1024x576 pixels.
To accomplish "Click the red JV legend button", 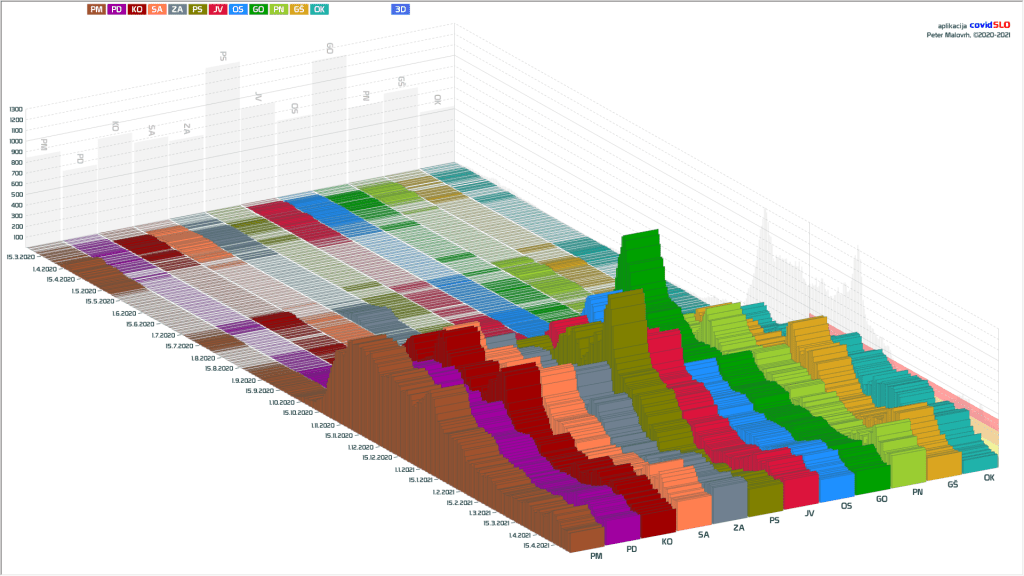I will [218, 9].
